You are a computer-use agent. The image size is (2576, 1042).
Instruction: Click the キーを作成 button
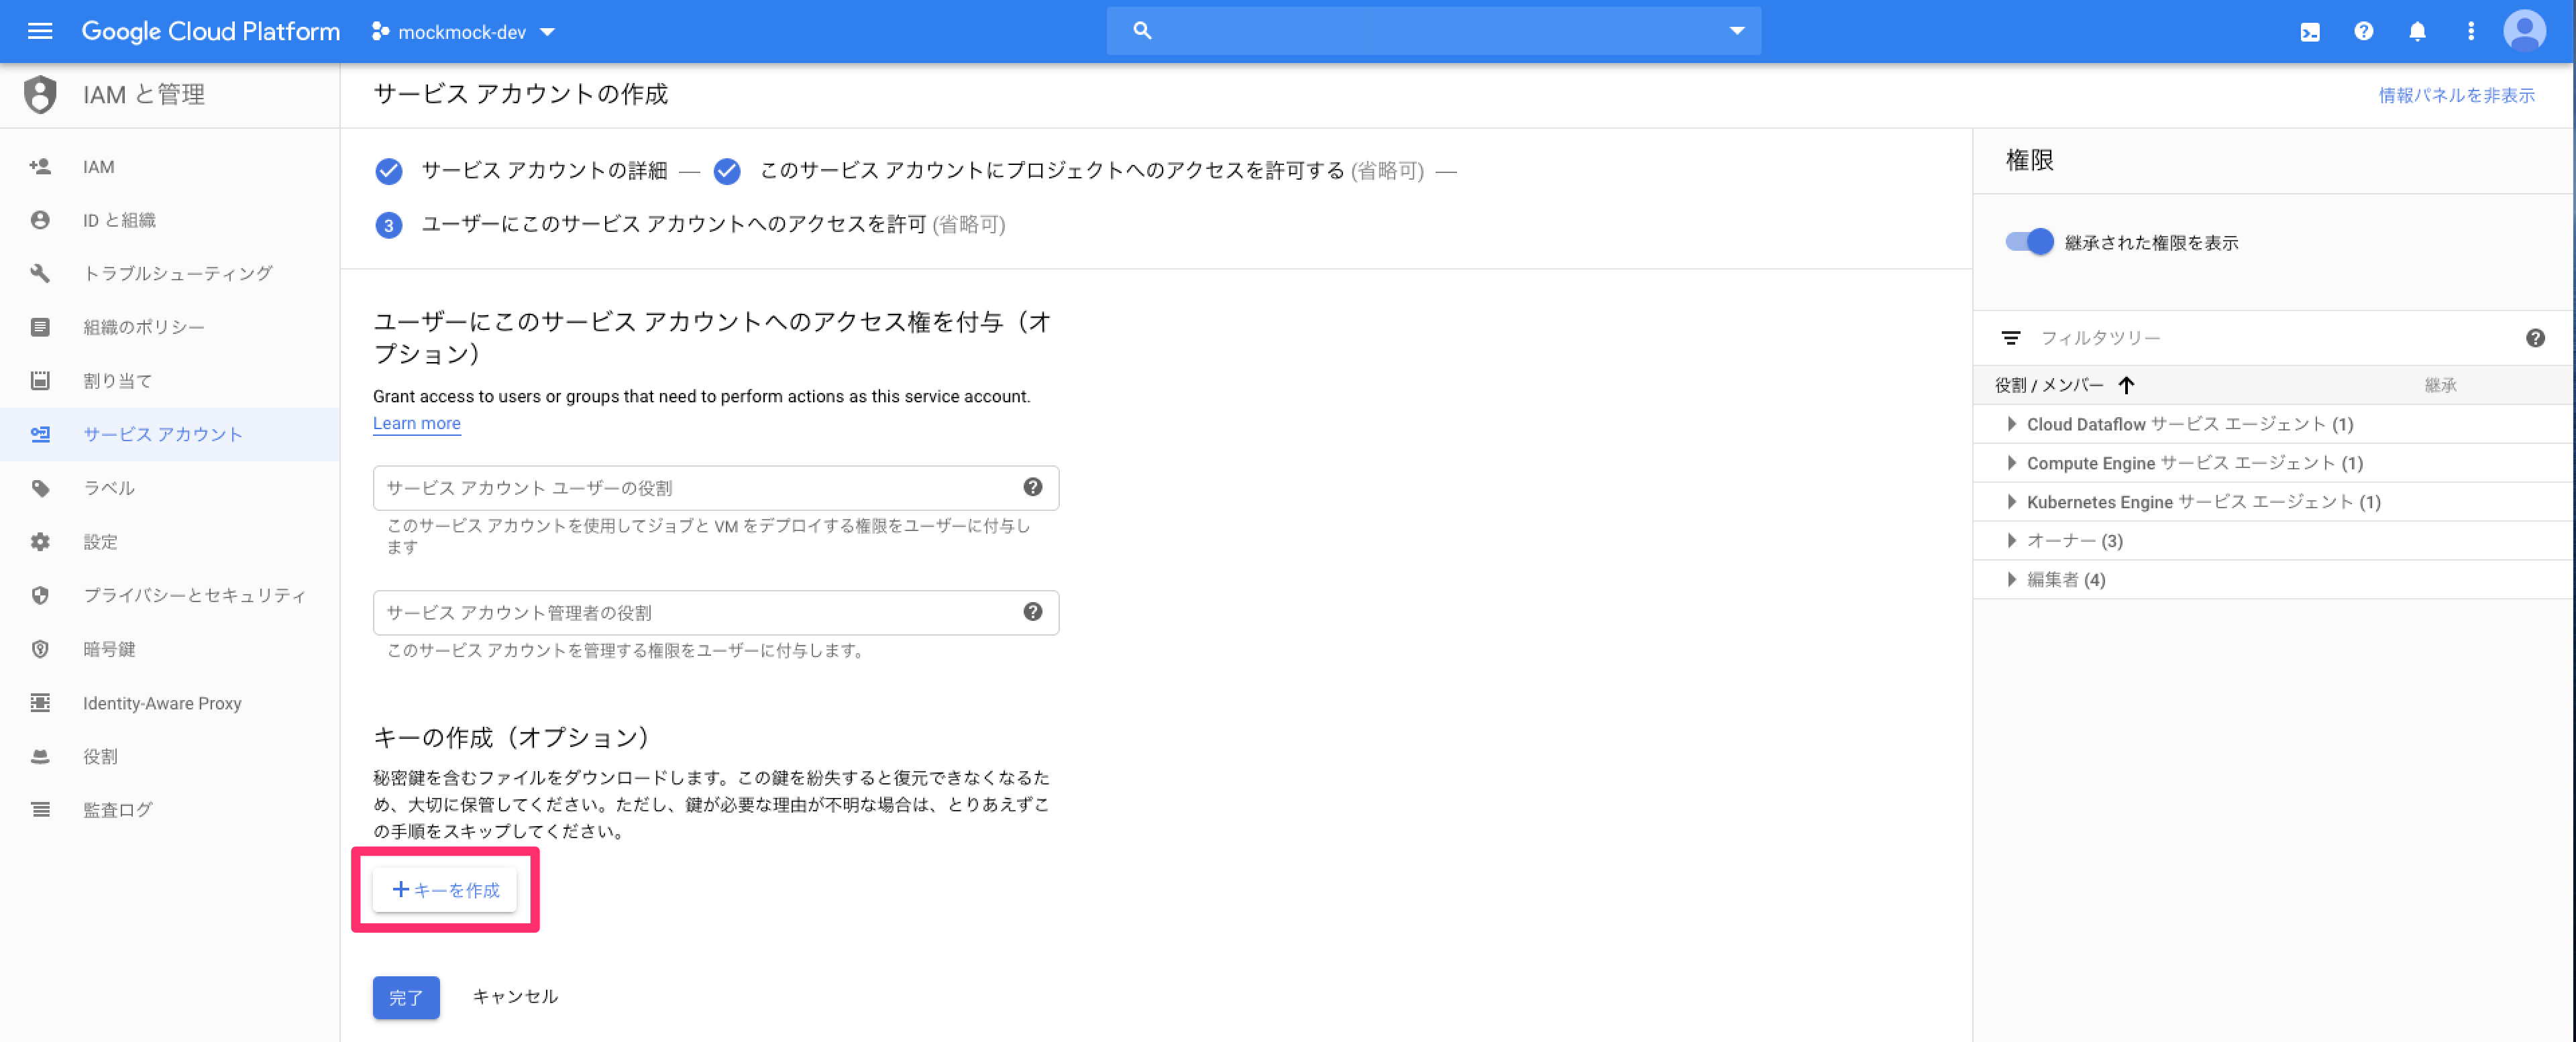click(445, 890)
